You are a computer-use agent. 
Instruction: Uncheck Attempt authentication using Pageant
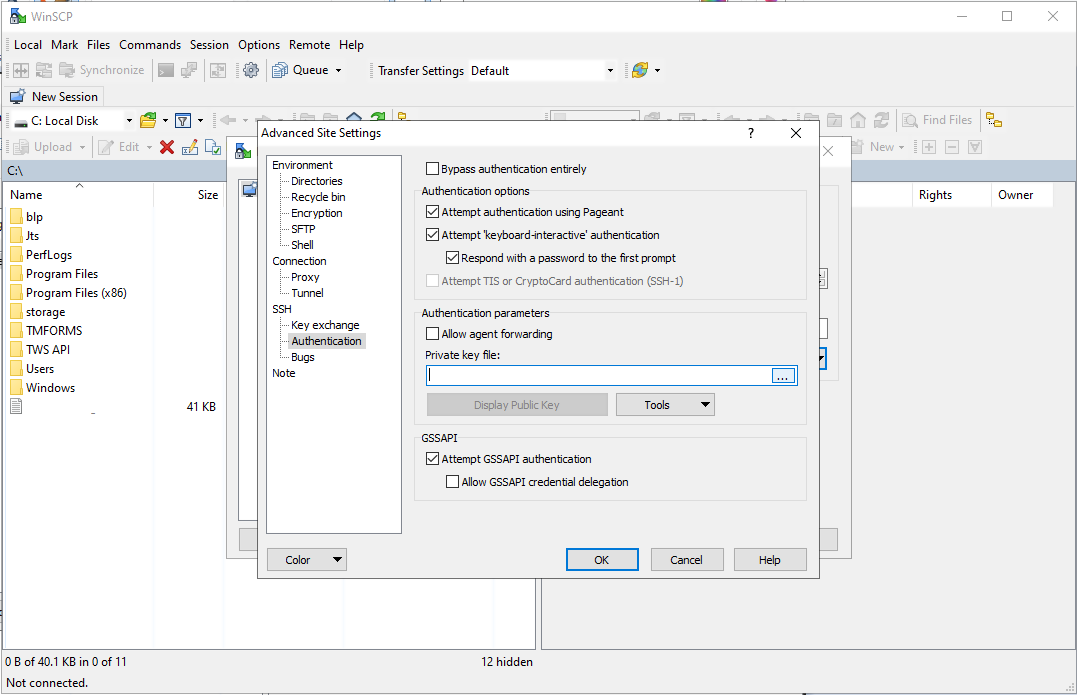pyautogui.click(x=432, y=212)
